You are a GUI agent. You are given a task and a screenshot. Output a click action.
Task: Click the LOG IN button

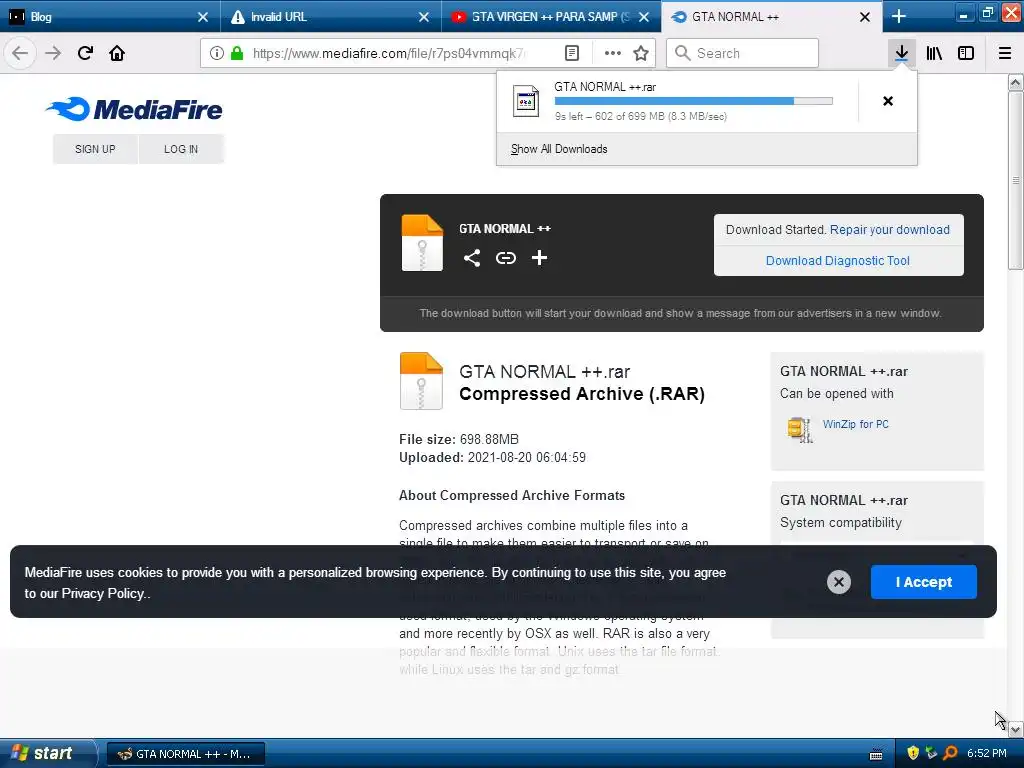(181, 149)
